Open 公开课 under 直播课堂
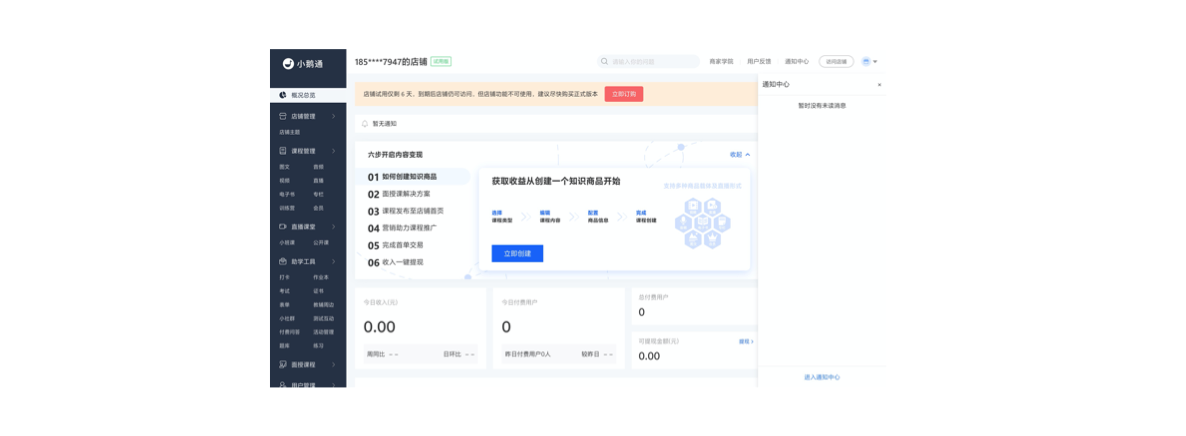The image size is (1186, 436). pos(321,243)
